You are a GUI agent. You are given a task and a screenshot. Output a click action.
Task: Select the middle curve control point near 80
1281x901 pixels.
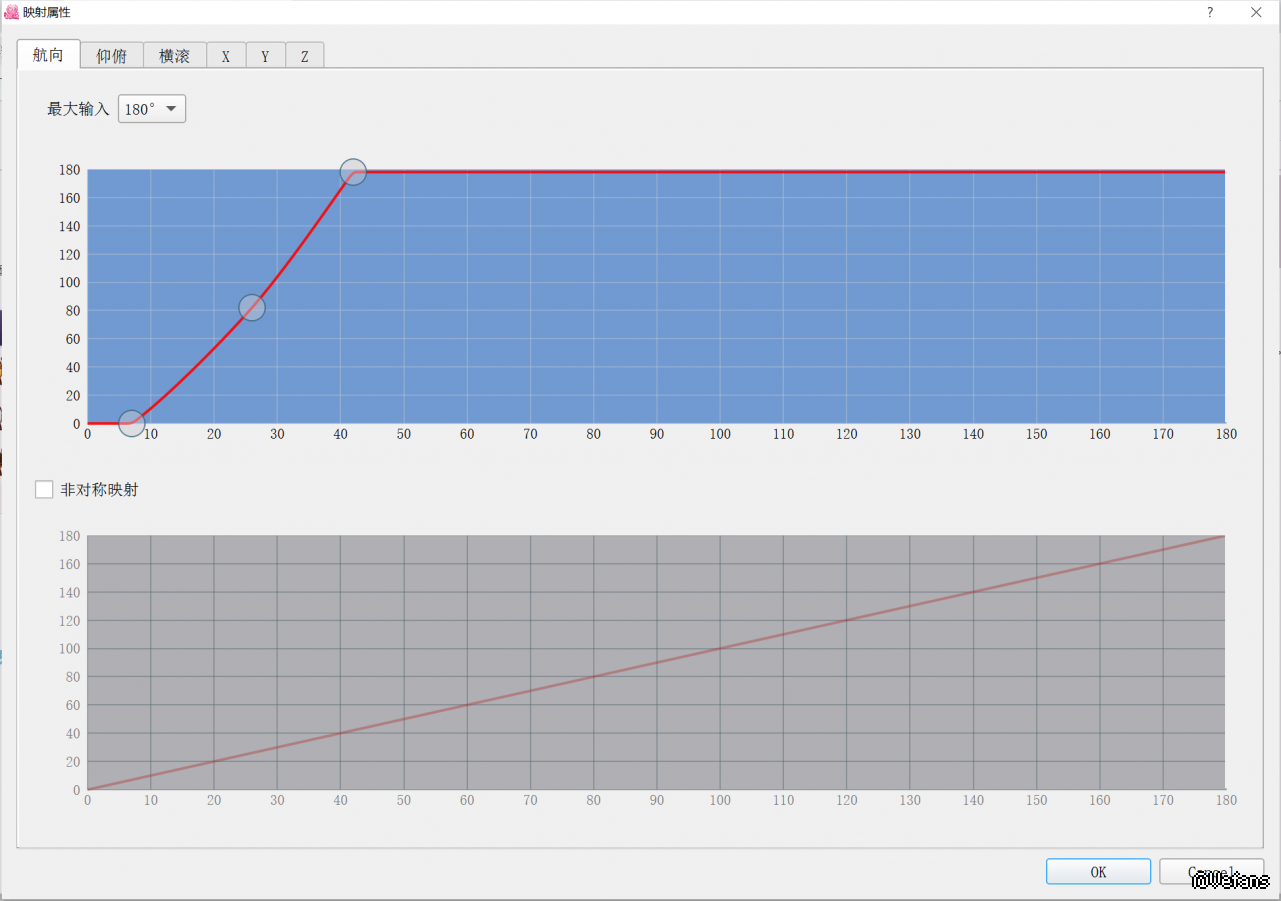coord(252,308)
